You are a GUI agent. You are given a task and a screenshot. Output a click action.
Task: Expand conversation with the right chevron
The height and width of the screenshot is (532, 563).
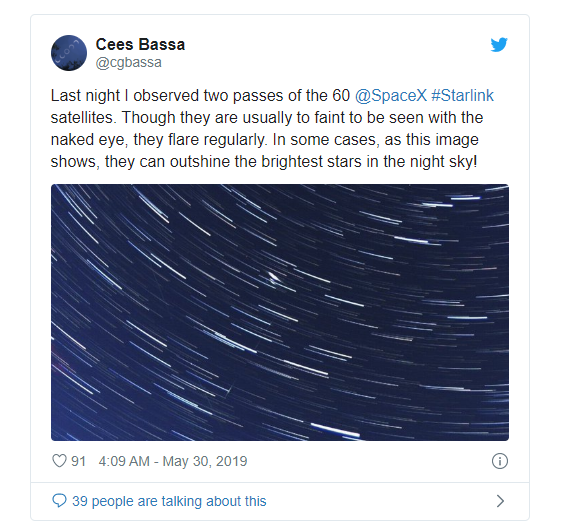tap(500, 501)
